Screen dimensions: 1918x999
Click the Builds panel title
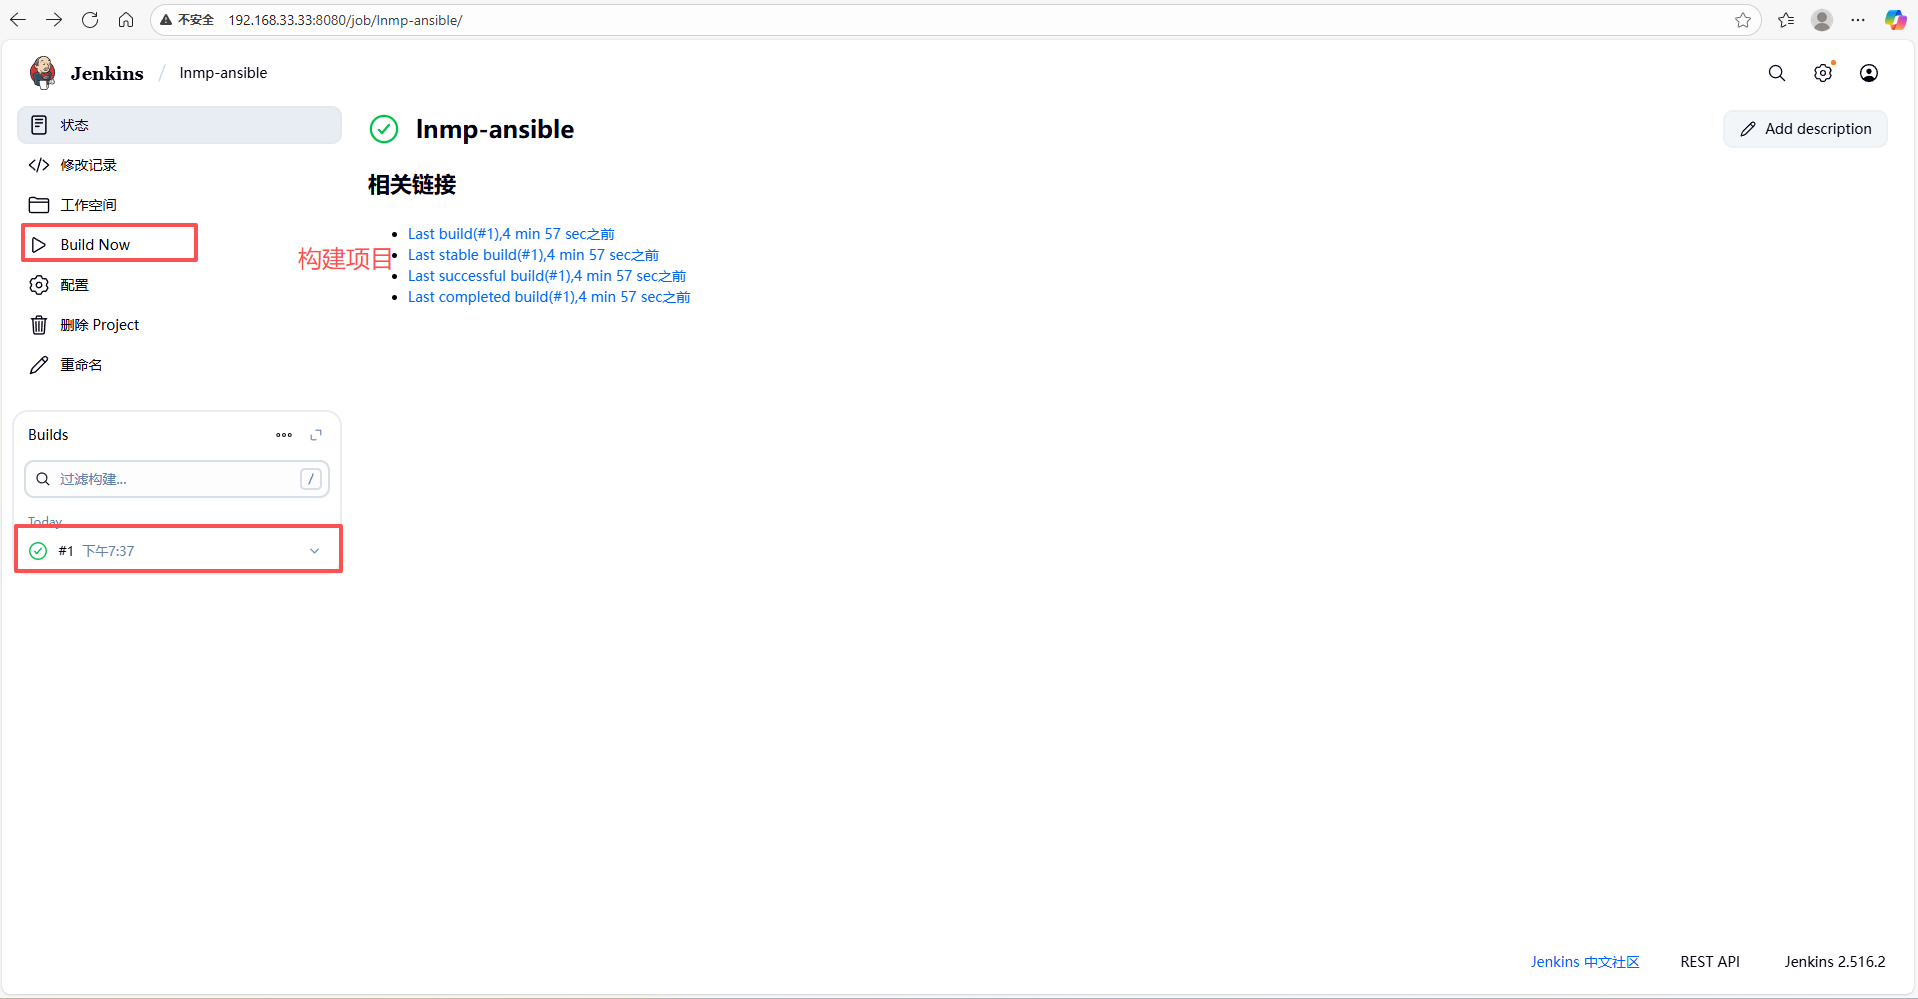48,435
